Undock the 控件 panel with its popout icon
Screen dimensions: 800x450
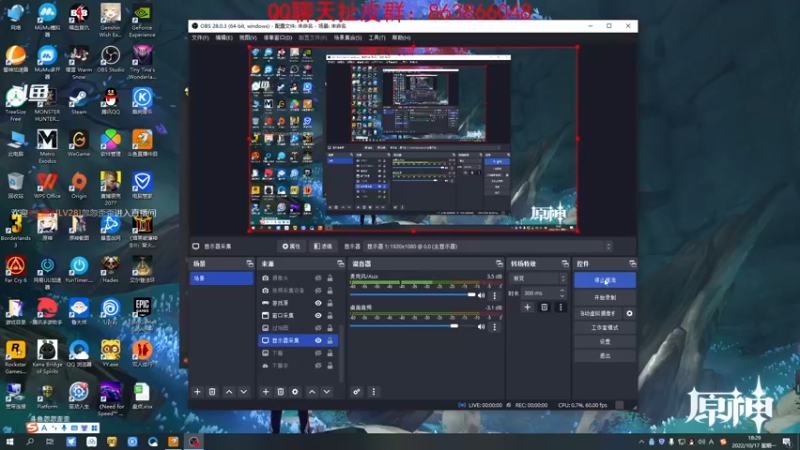[x=633, y=264]
